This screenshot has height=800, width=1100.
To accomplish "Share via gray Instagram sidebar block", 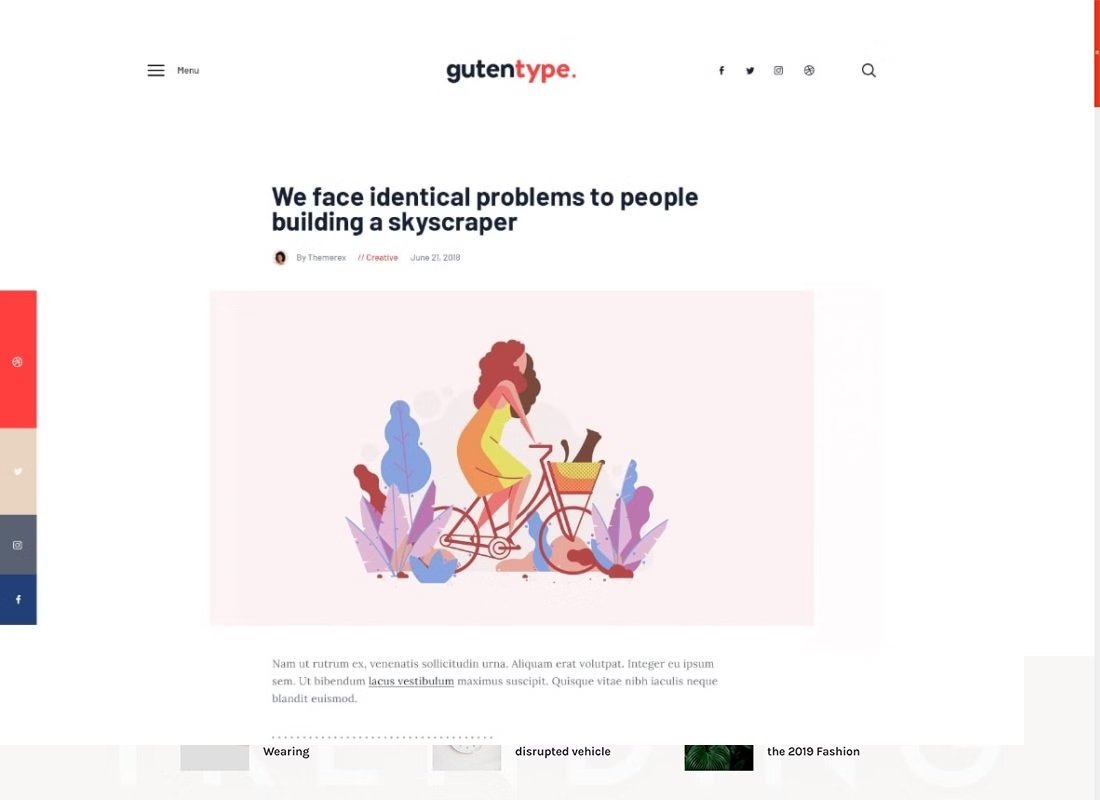I will tap(18, 545).
